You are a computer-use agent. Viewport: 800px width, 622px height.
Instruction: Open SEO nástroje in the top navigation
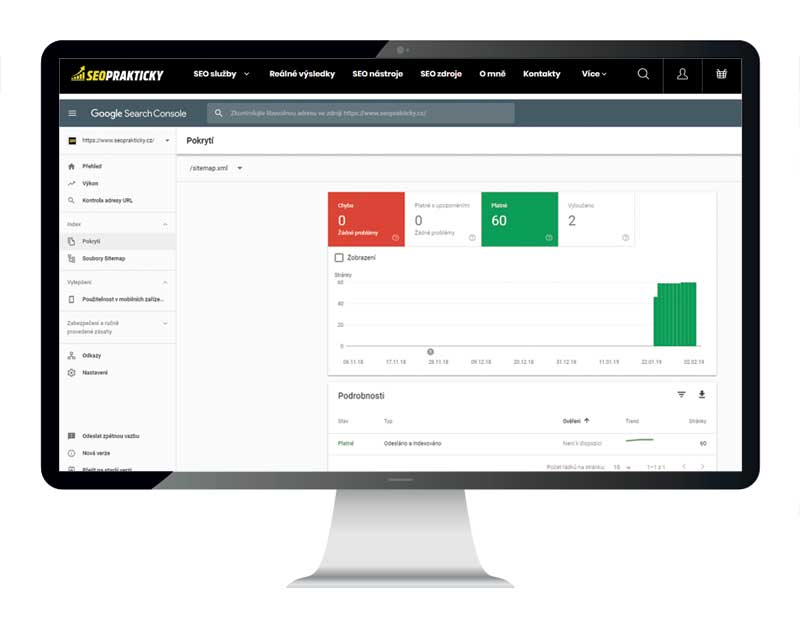pyautogui.click(x=378, y=74)
